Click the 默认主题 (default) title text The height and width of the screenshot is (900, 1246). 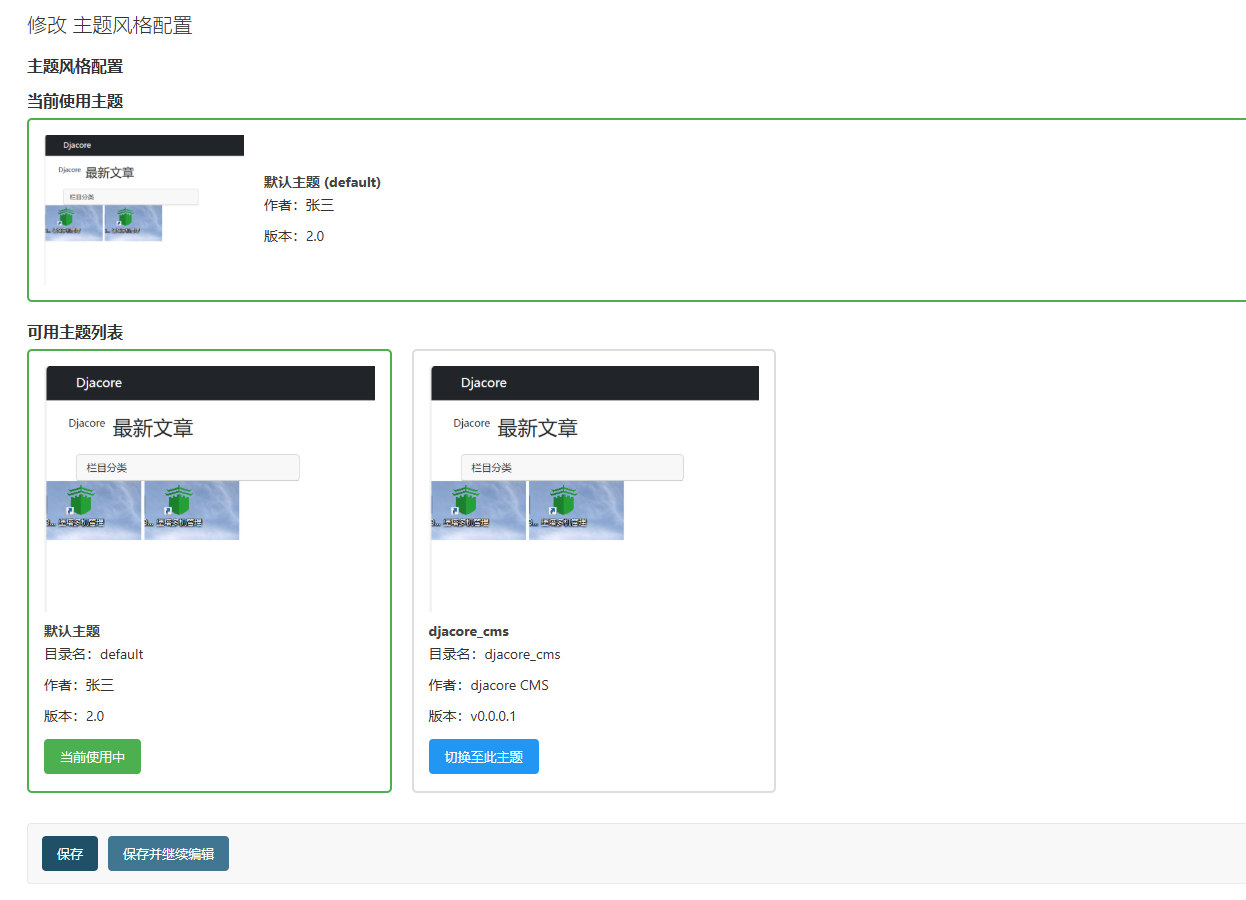pos(322,182)
